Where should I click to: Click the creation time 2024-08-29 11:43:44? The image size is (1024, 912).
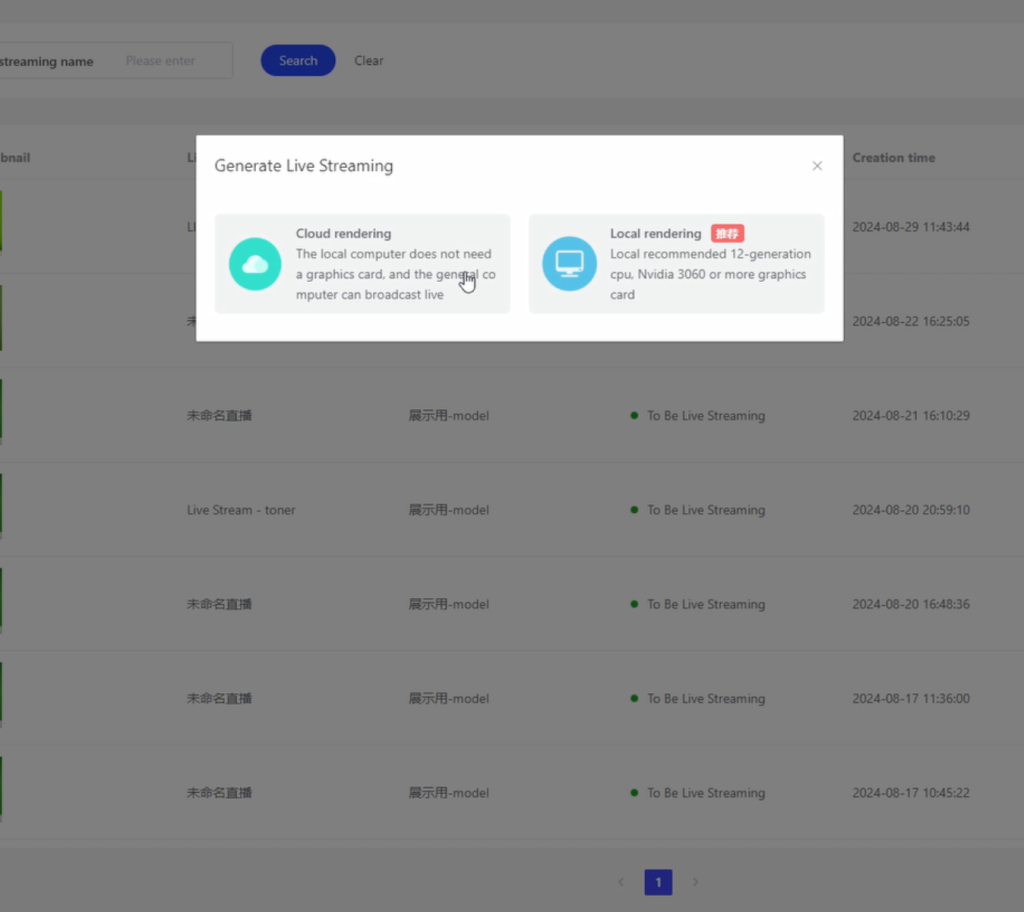910,227
